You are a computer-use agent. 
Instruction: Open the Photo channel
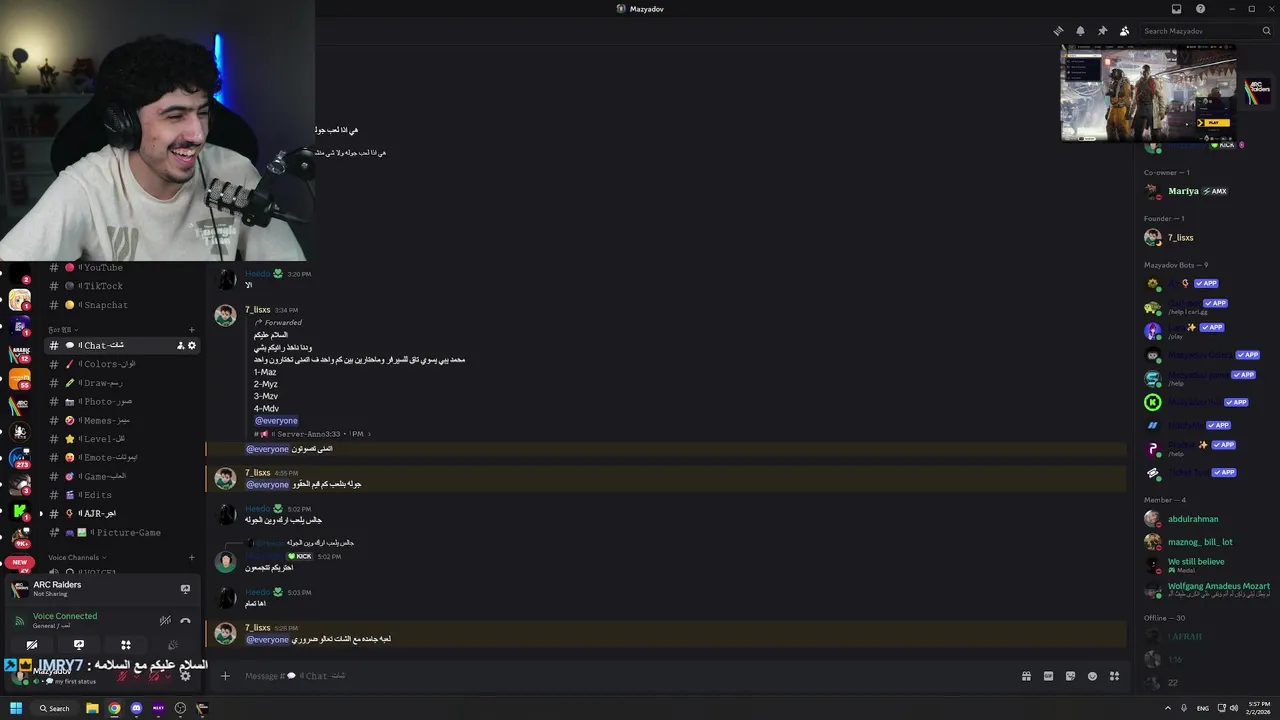[x=122, y=401]
